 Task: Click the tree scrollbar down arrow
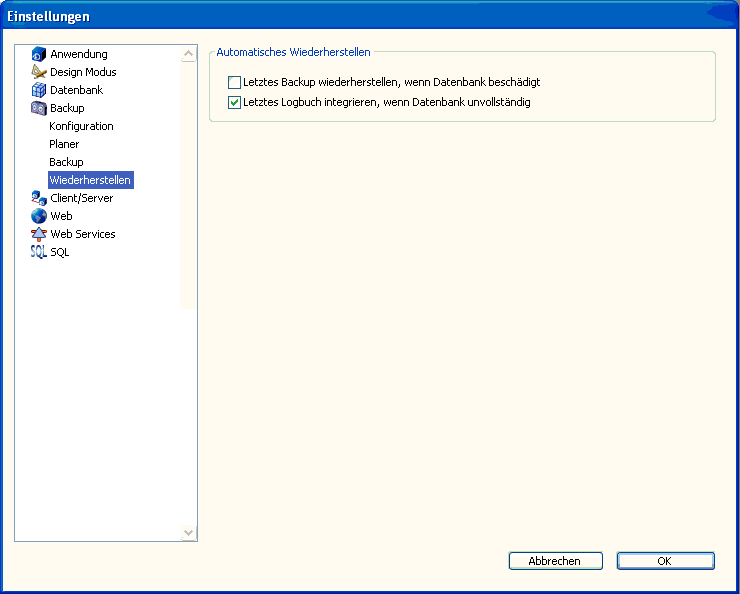188,533
